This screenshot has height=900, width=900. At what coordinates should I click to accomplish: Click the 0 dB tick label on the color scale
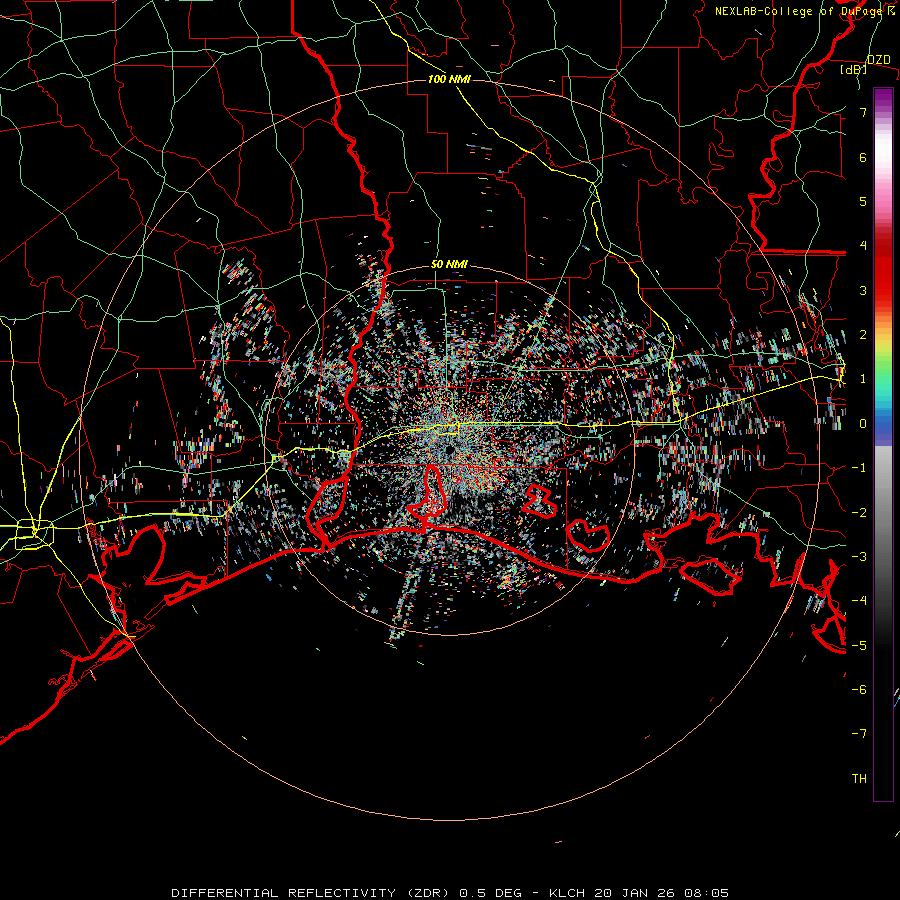pos(863,424)
